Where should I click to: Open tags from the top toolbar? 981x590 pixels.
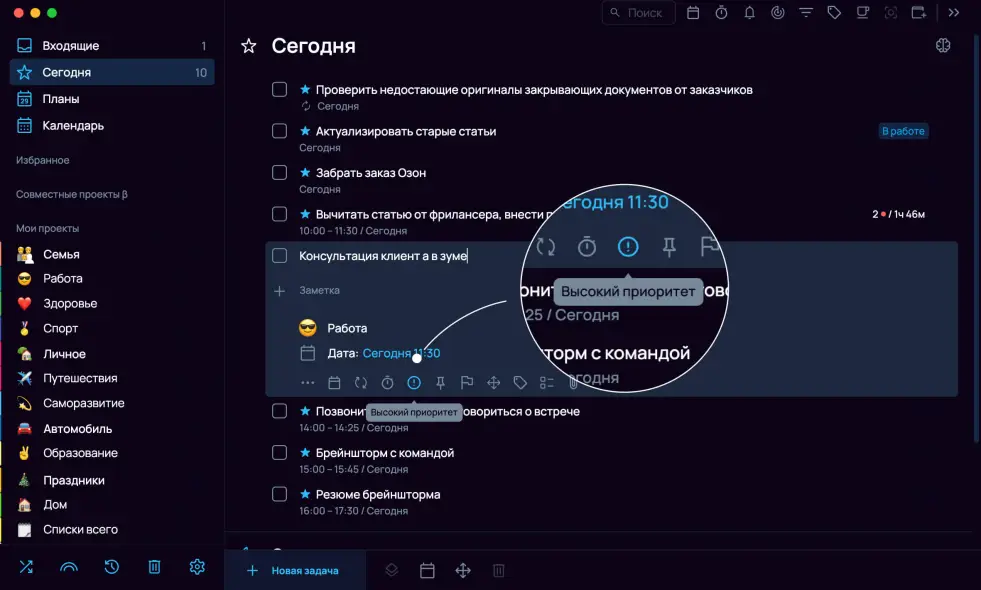coord(835,13)
